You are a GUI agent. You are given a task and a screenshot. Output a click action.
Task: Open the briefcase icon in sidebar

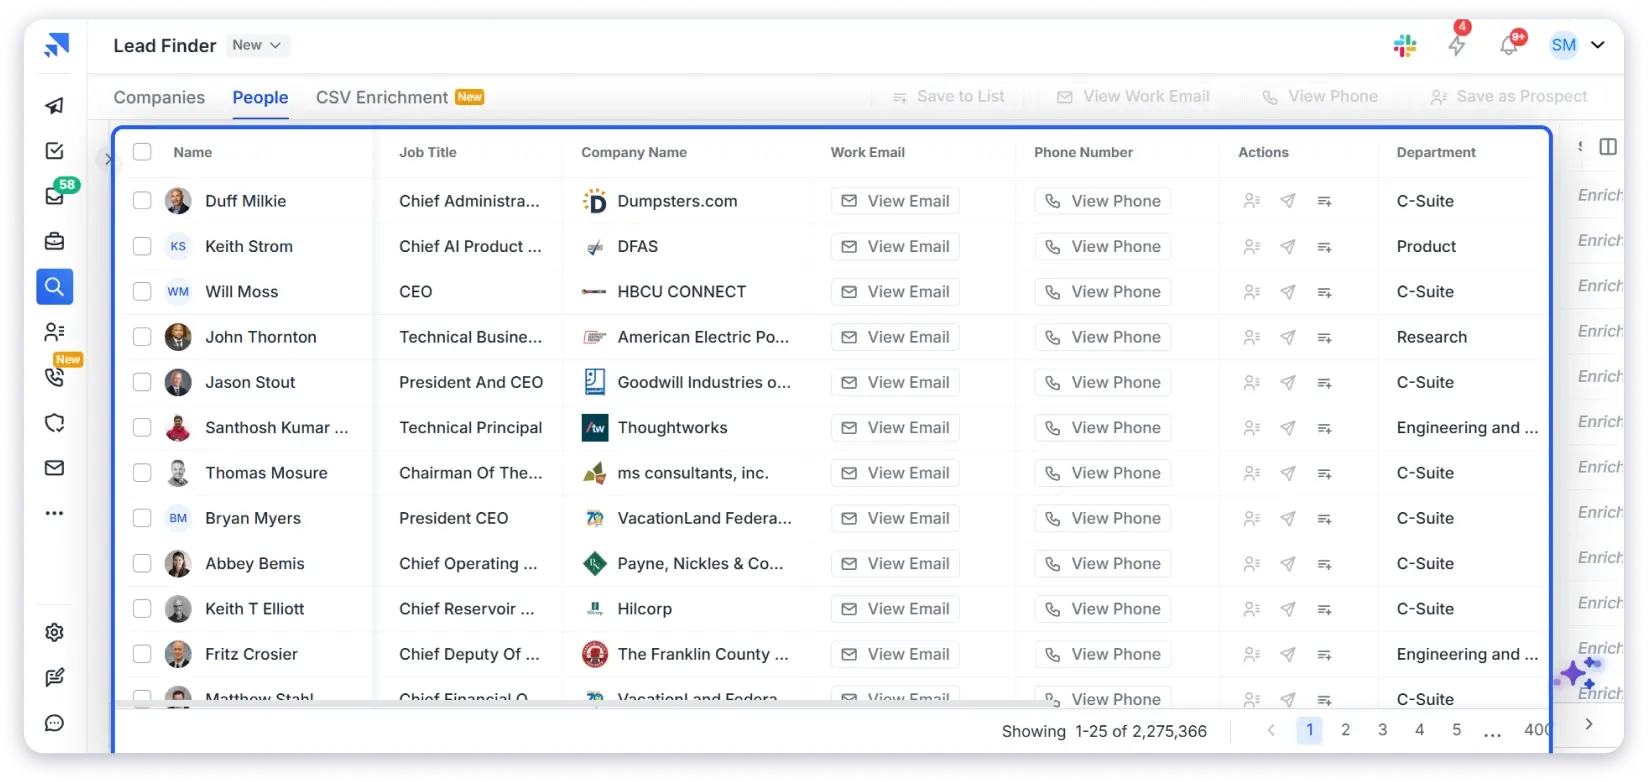click(x=55, y=241)
